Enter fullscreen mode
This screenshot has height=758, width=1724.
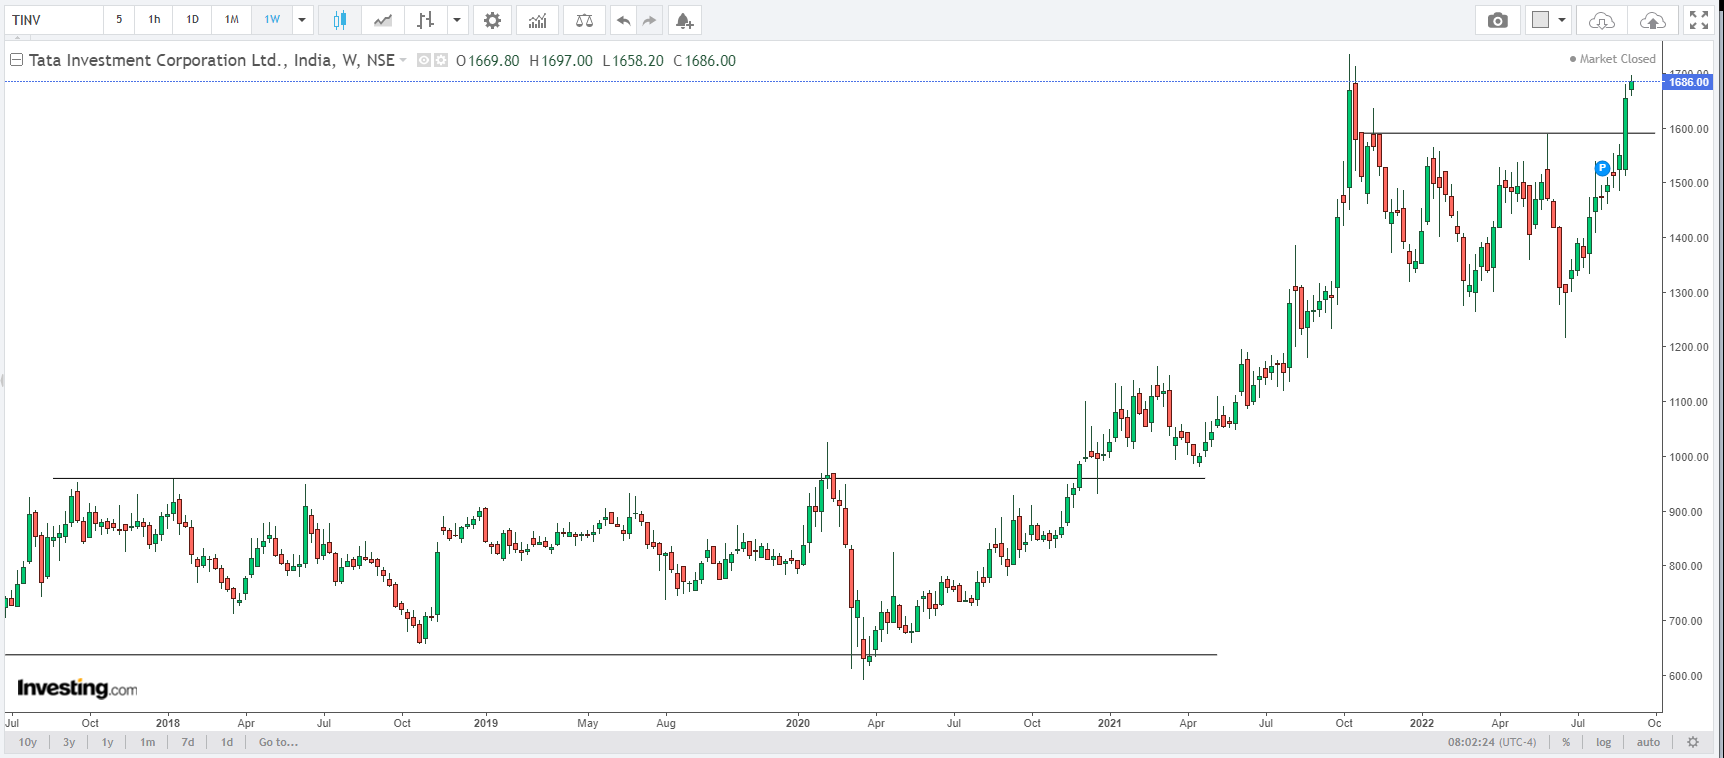[x=1699, y=20]
